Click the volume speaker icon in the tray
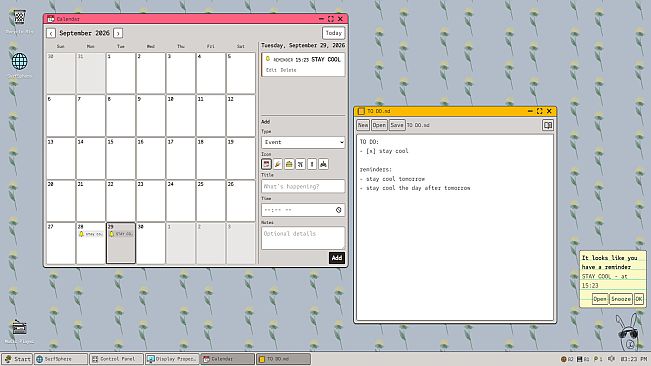 click(x=611, y=359)
